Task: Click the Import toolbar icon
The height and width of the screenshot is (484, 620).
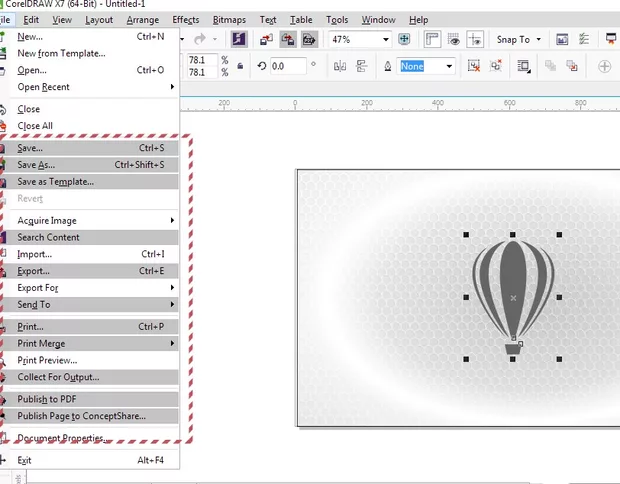Action: (x=266, y=39)
